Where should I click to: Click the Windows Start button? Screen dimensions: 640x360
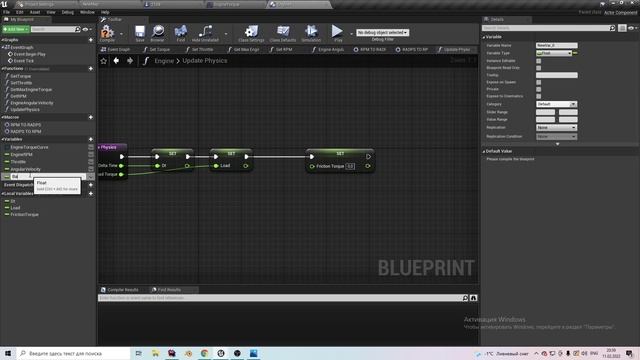pos(8,353)
